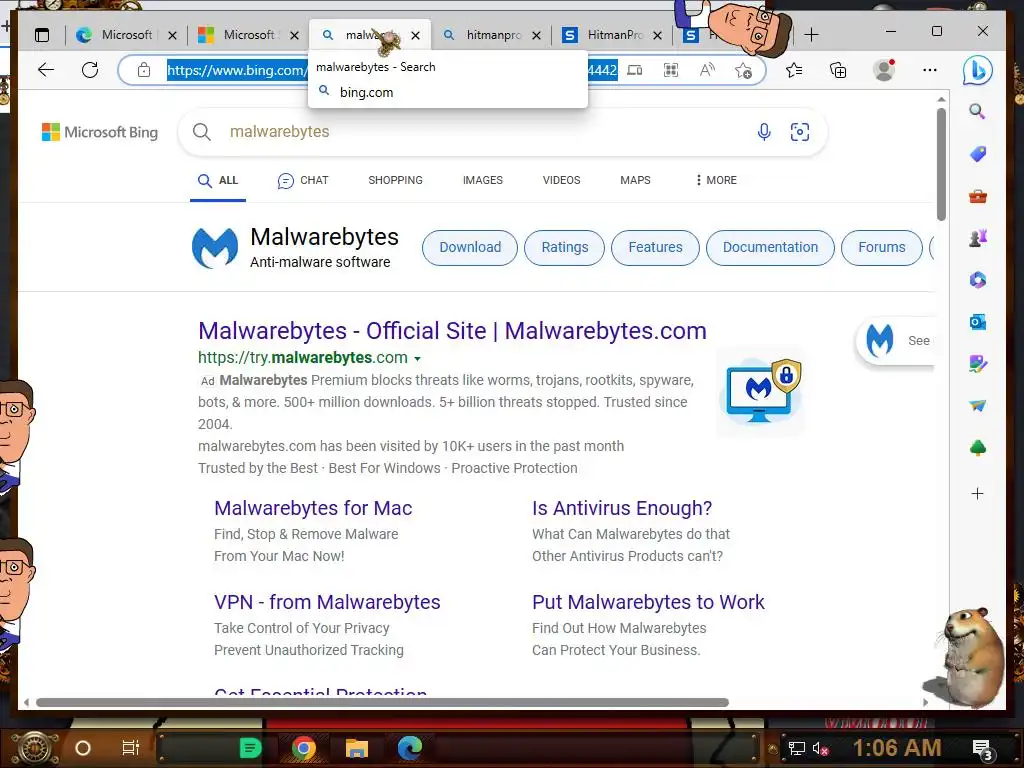1024x768 pixels.
Task: Click the vertical page scrollbar
Action: pos(941,165)
